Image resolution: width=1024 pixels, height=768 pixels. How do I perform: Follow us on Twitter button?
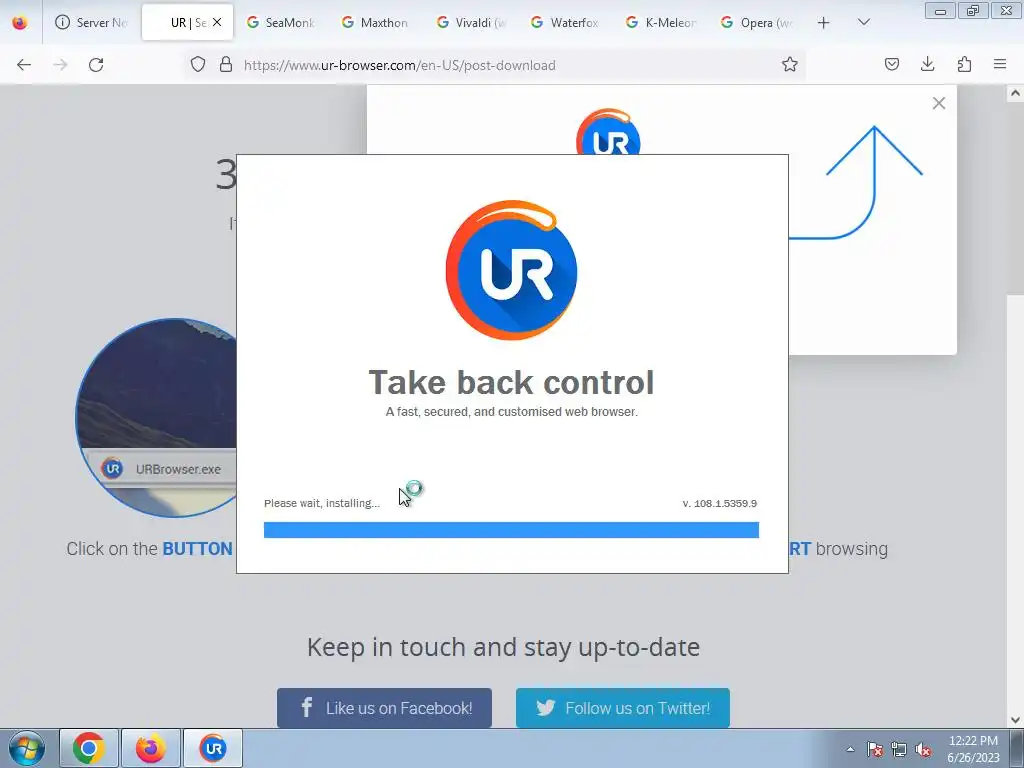pyautogui.click(x=622, y=708)
